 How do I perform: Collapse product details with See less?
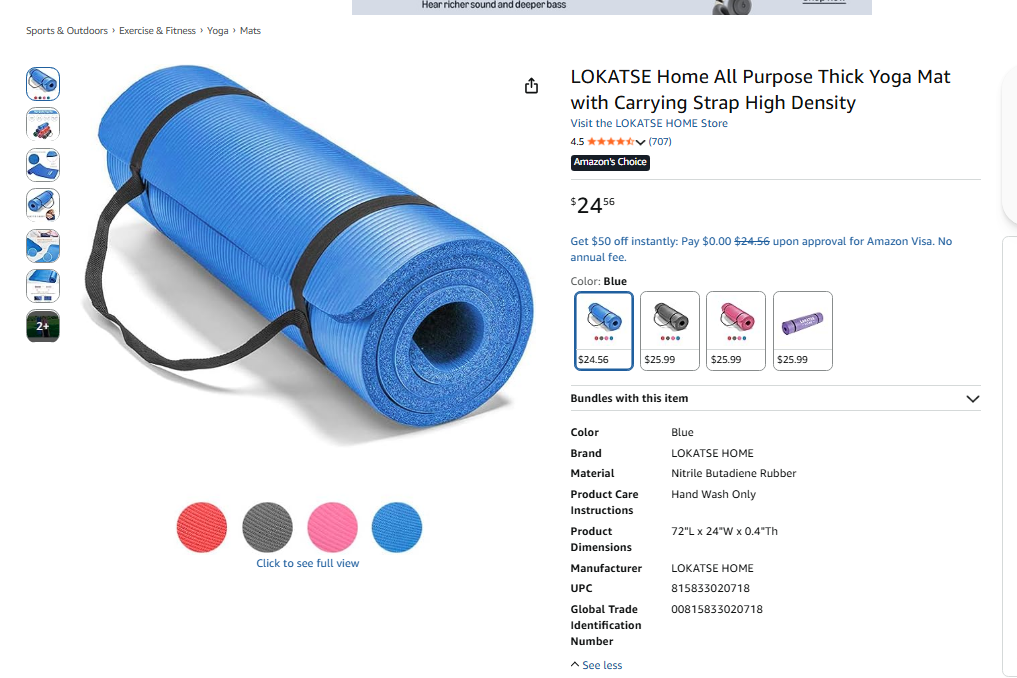(x=596, y=665)
